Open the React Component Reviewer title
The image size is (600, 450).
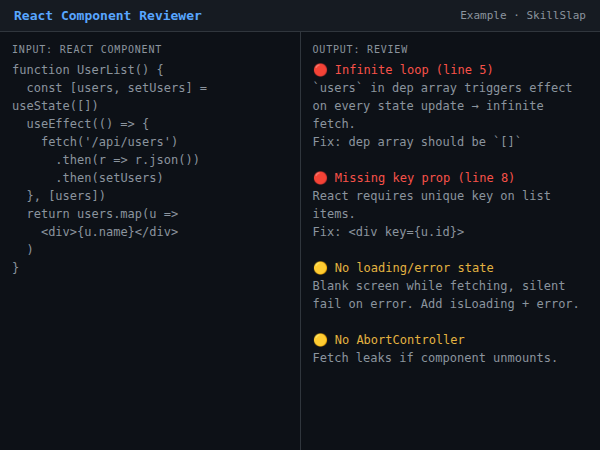click(107, 16)
